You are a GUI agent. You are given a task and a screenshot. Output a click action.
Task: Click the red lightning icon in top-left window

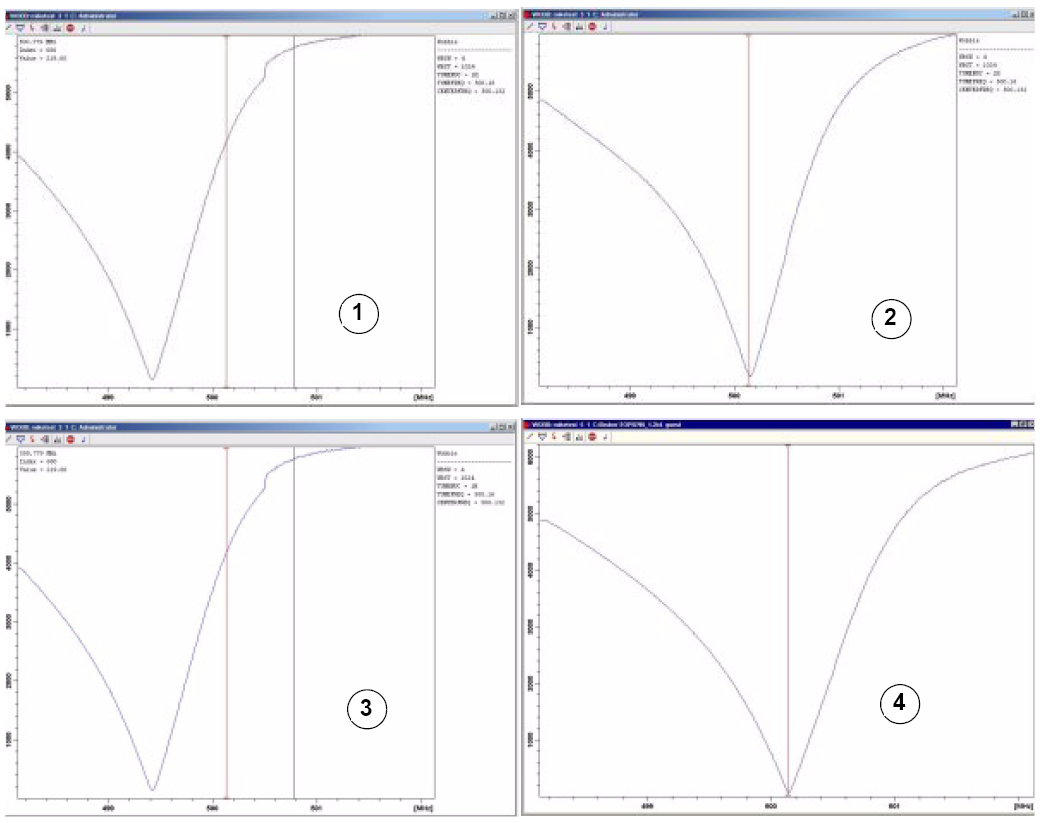[32, 28]
